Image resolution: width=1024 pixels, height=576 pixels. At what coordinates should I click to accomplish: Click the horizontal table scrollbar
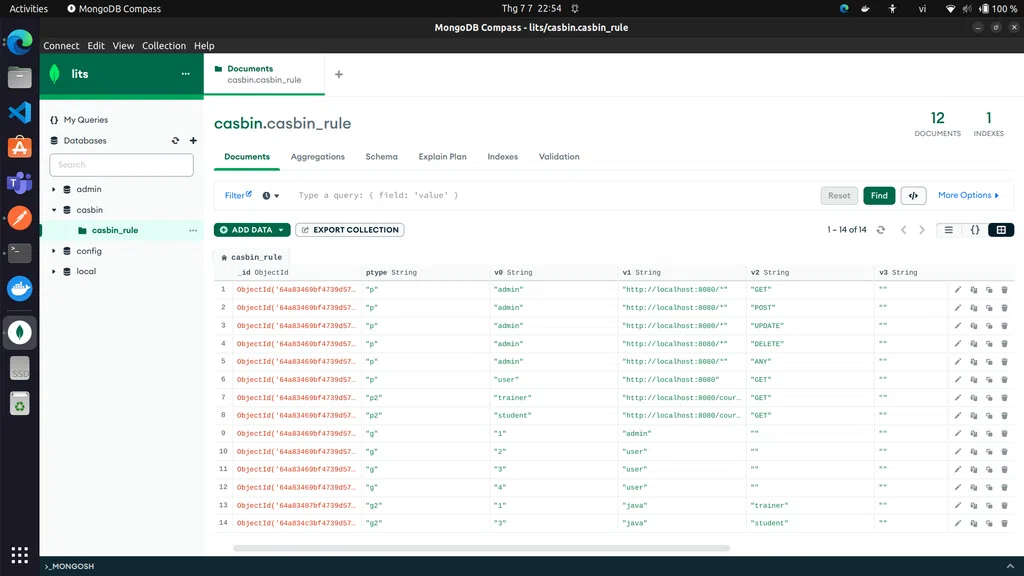coord(481,548)
